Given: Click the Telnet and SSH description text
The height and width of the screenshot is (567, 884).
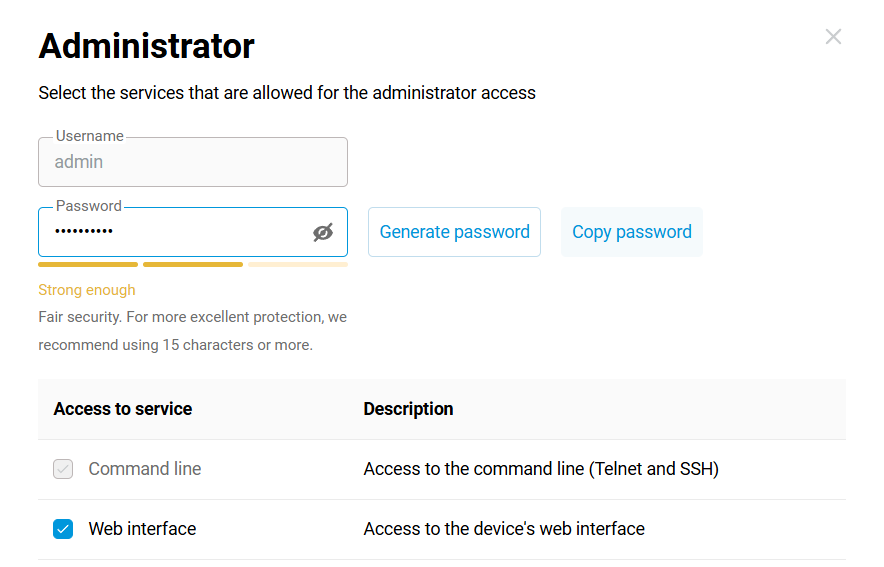Looking at the screenshot, I should pyautogui.click(x=541, y=469).
